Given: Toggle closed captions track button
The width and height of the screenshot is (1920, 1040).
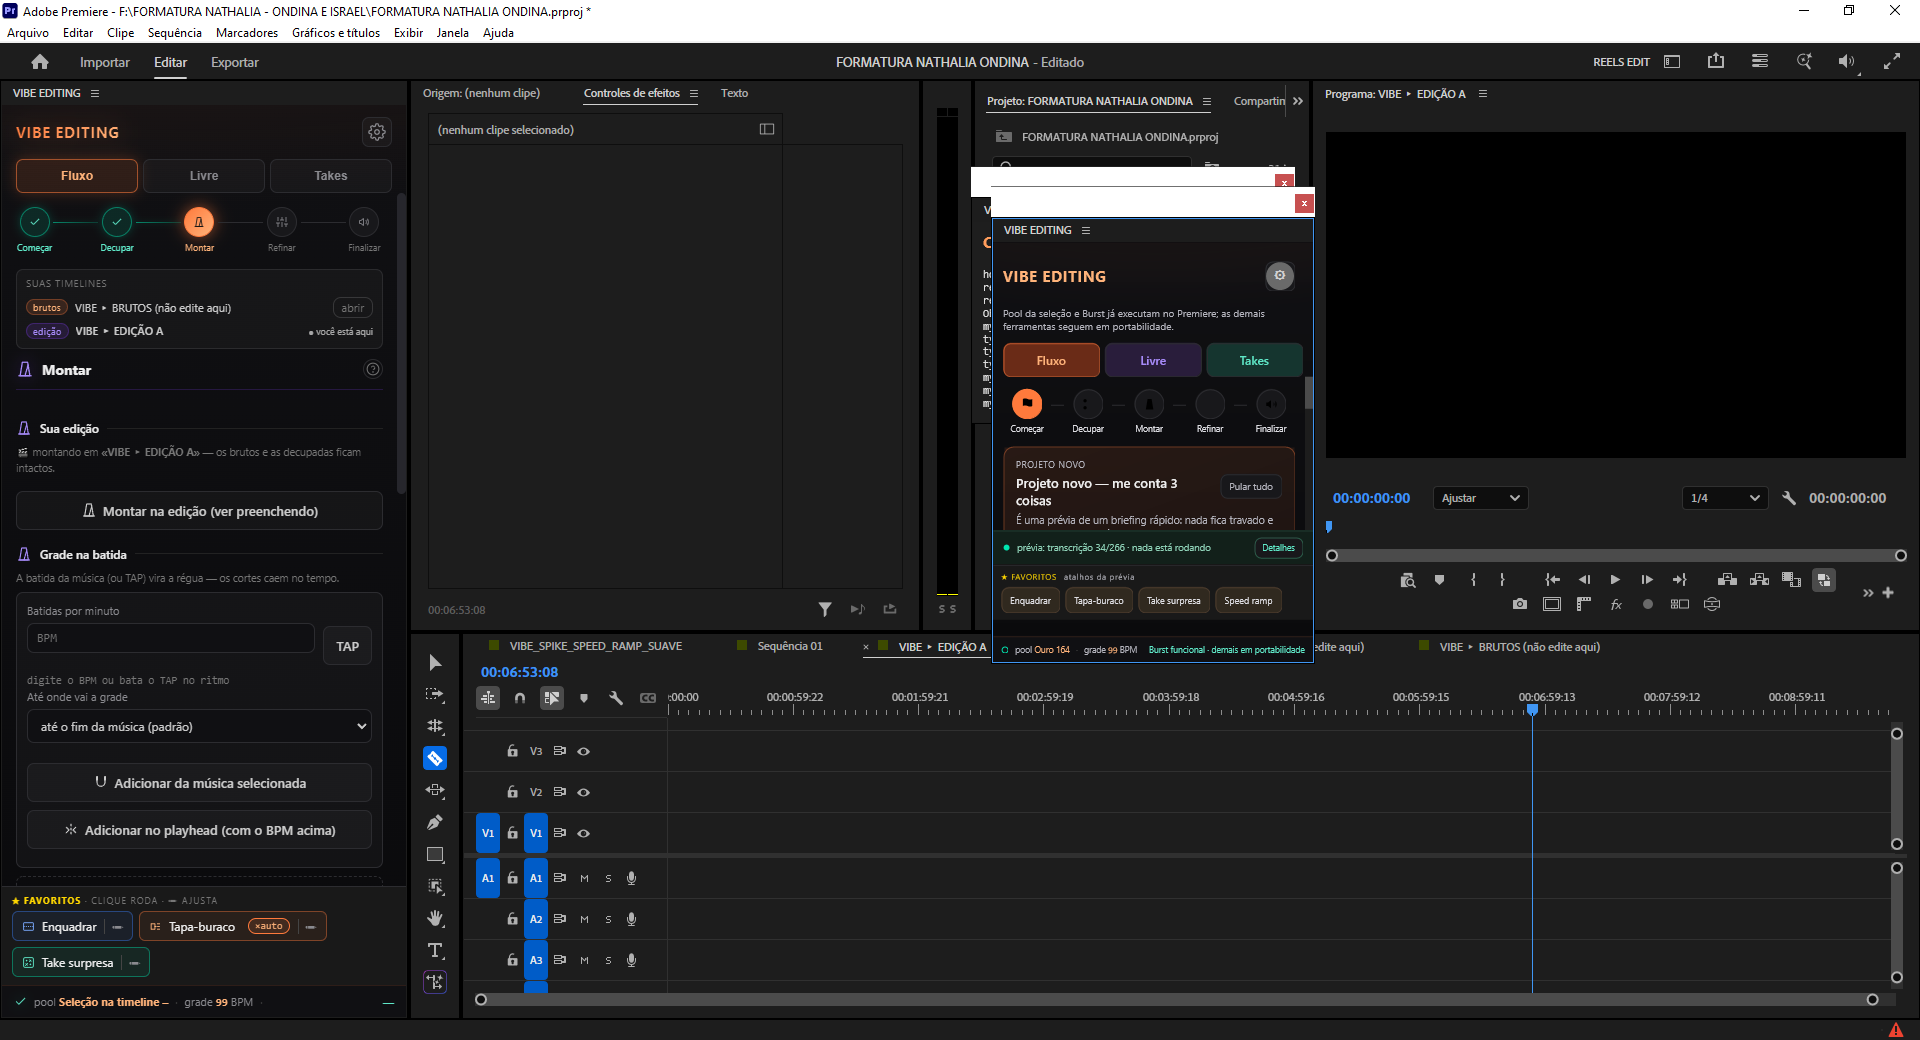Looking at the screenshot, I should tap(648, 698).
